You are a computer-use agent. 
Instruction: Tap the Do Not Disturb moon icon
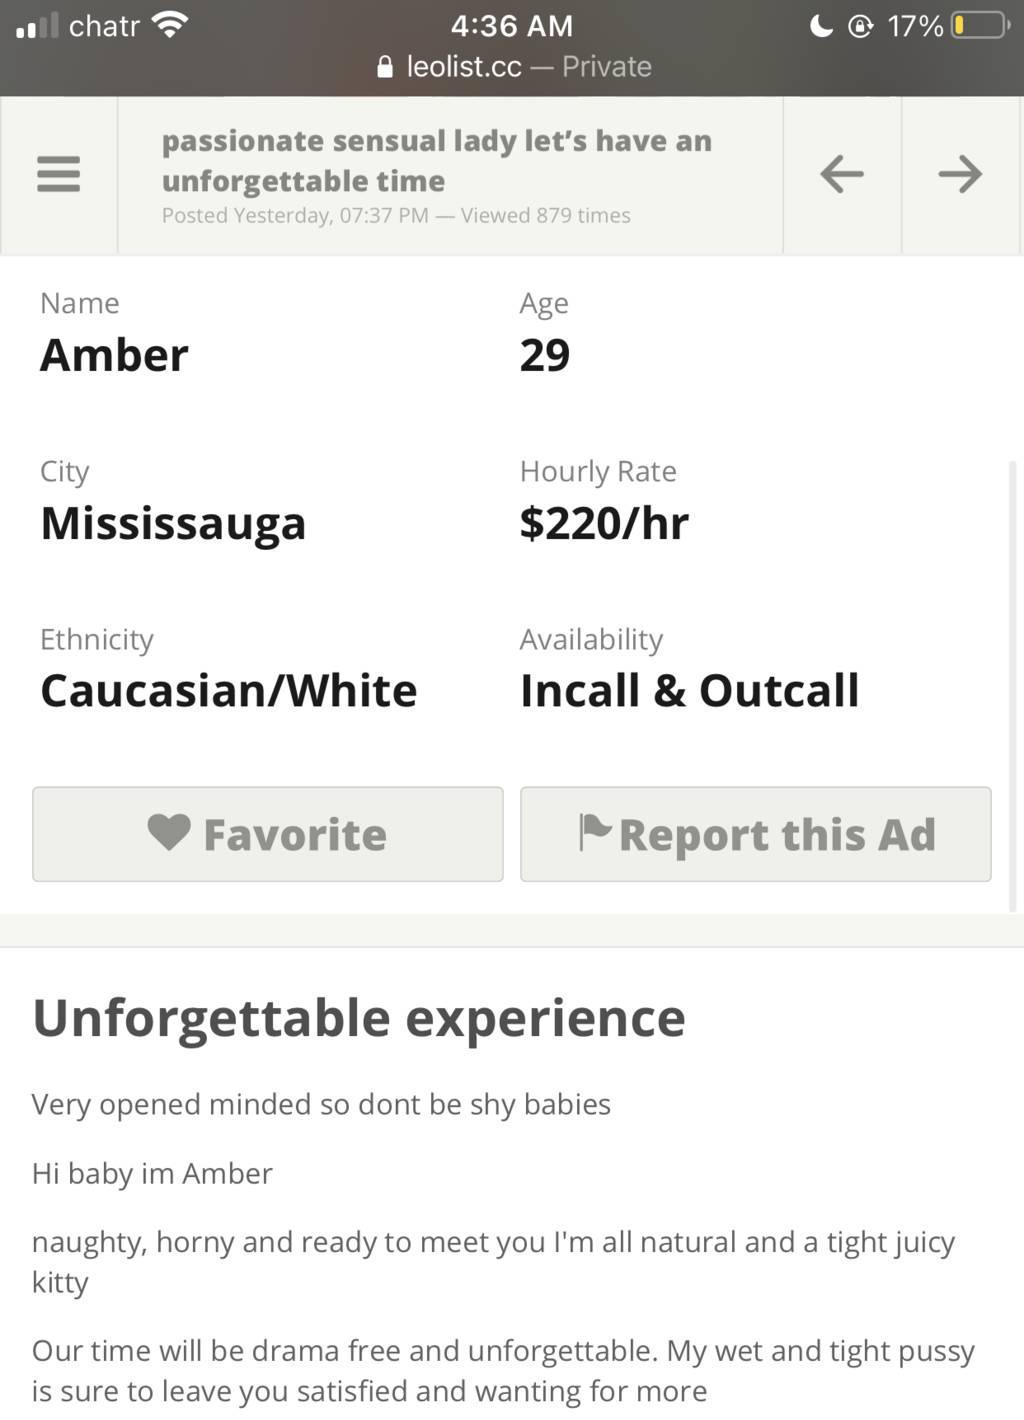click(821, 25)
